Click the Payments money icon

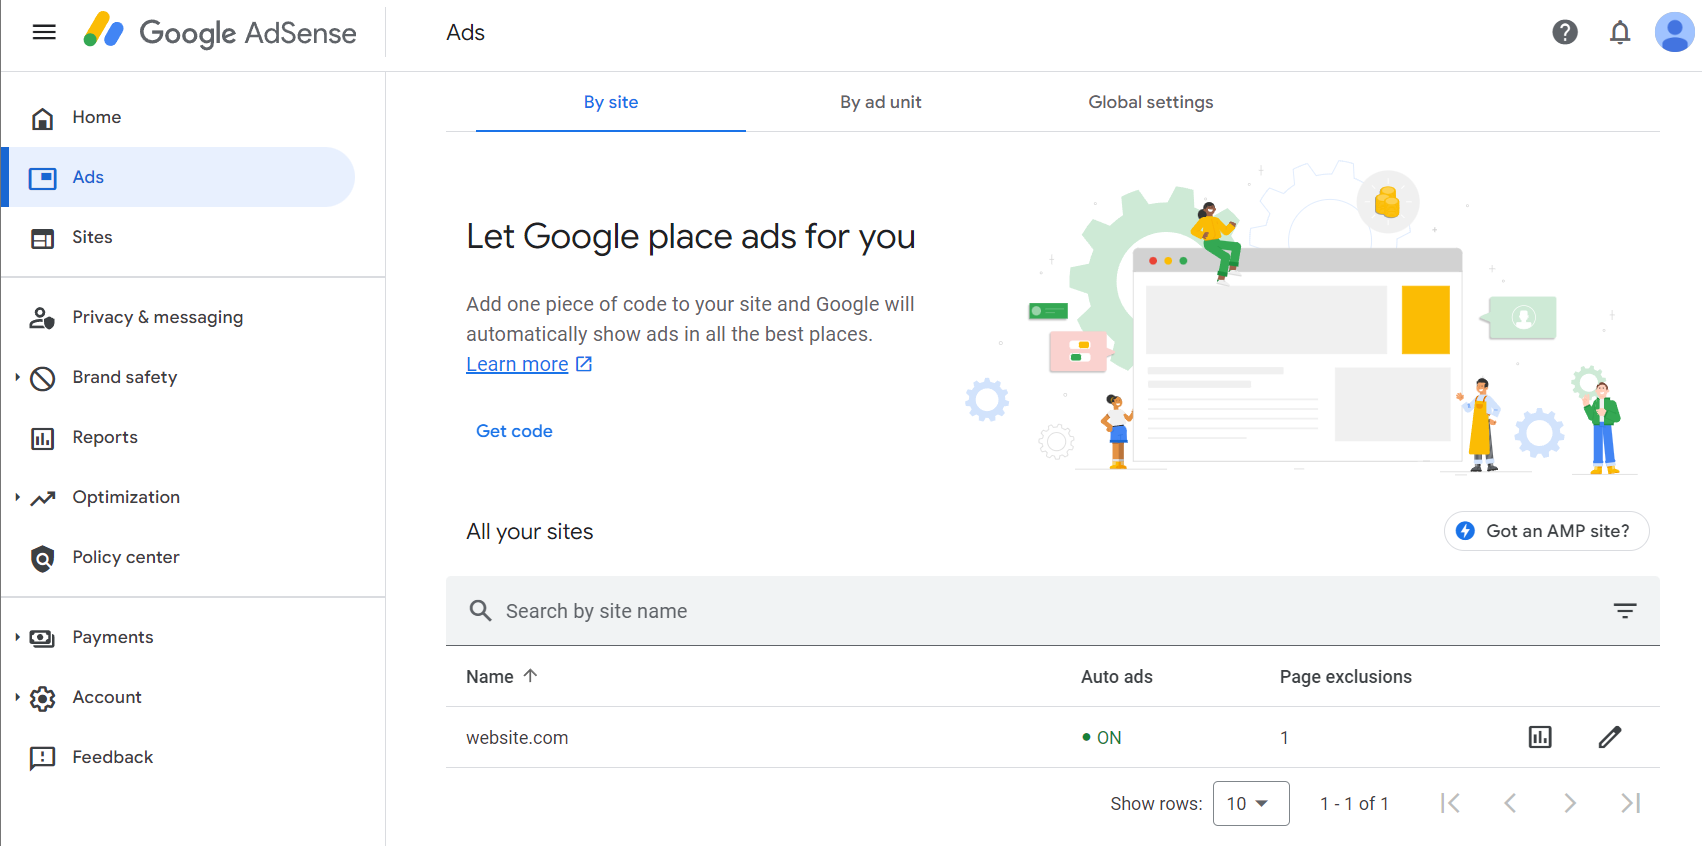pos(42,638)
